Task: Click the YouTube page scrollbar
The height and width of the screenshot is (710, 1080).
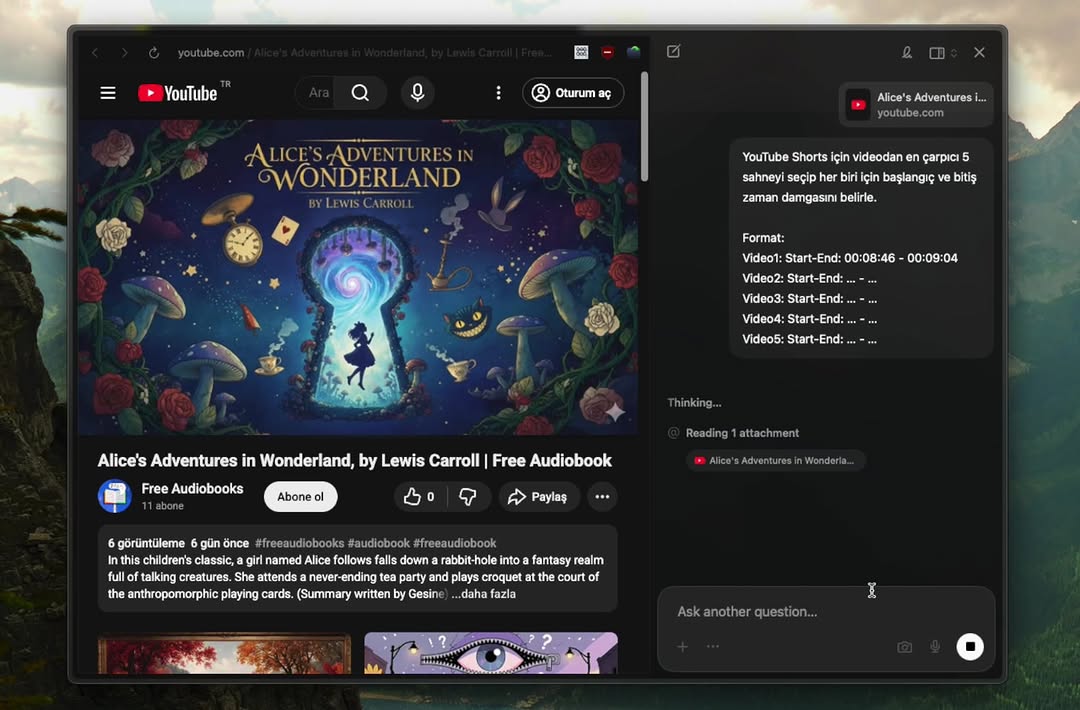Action: pos(644,127)
